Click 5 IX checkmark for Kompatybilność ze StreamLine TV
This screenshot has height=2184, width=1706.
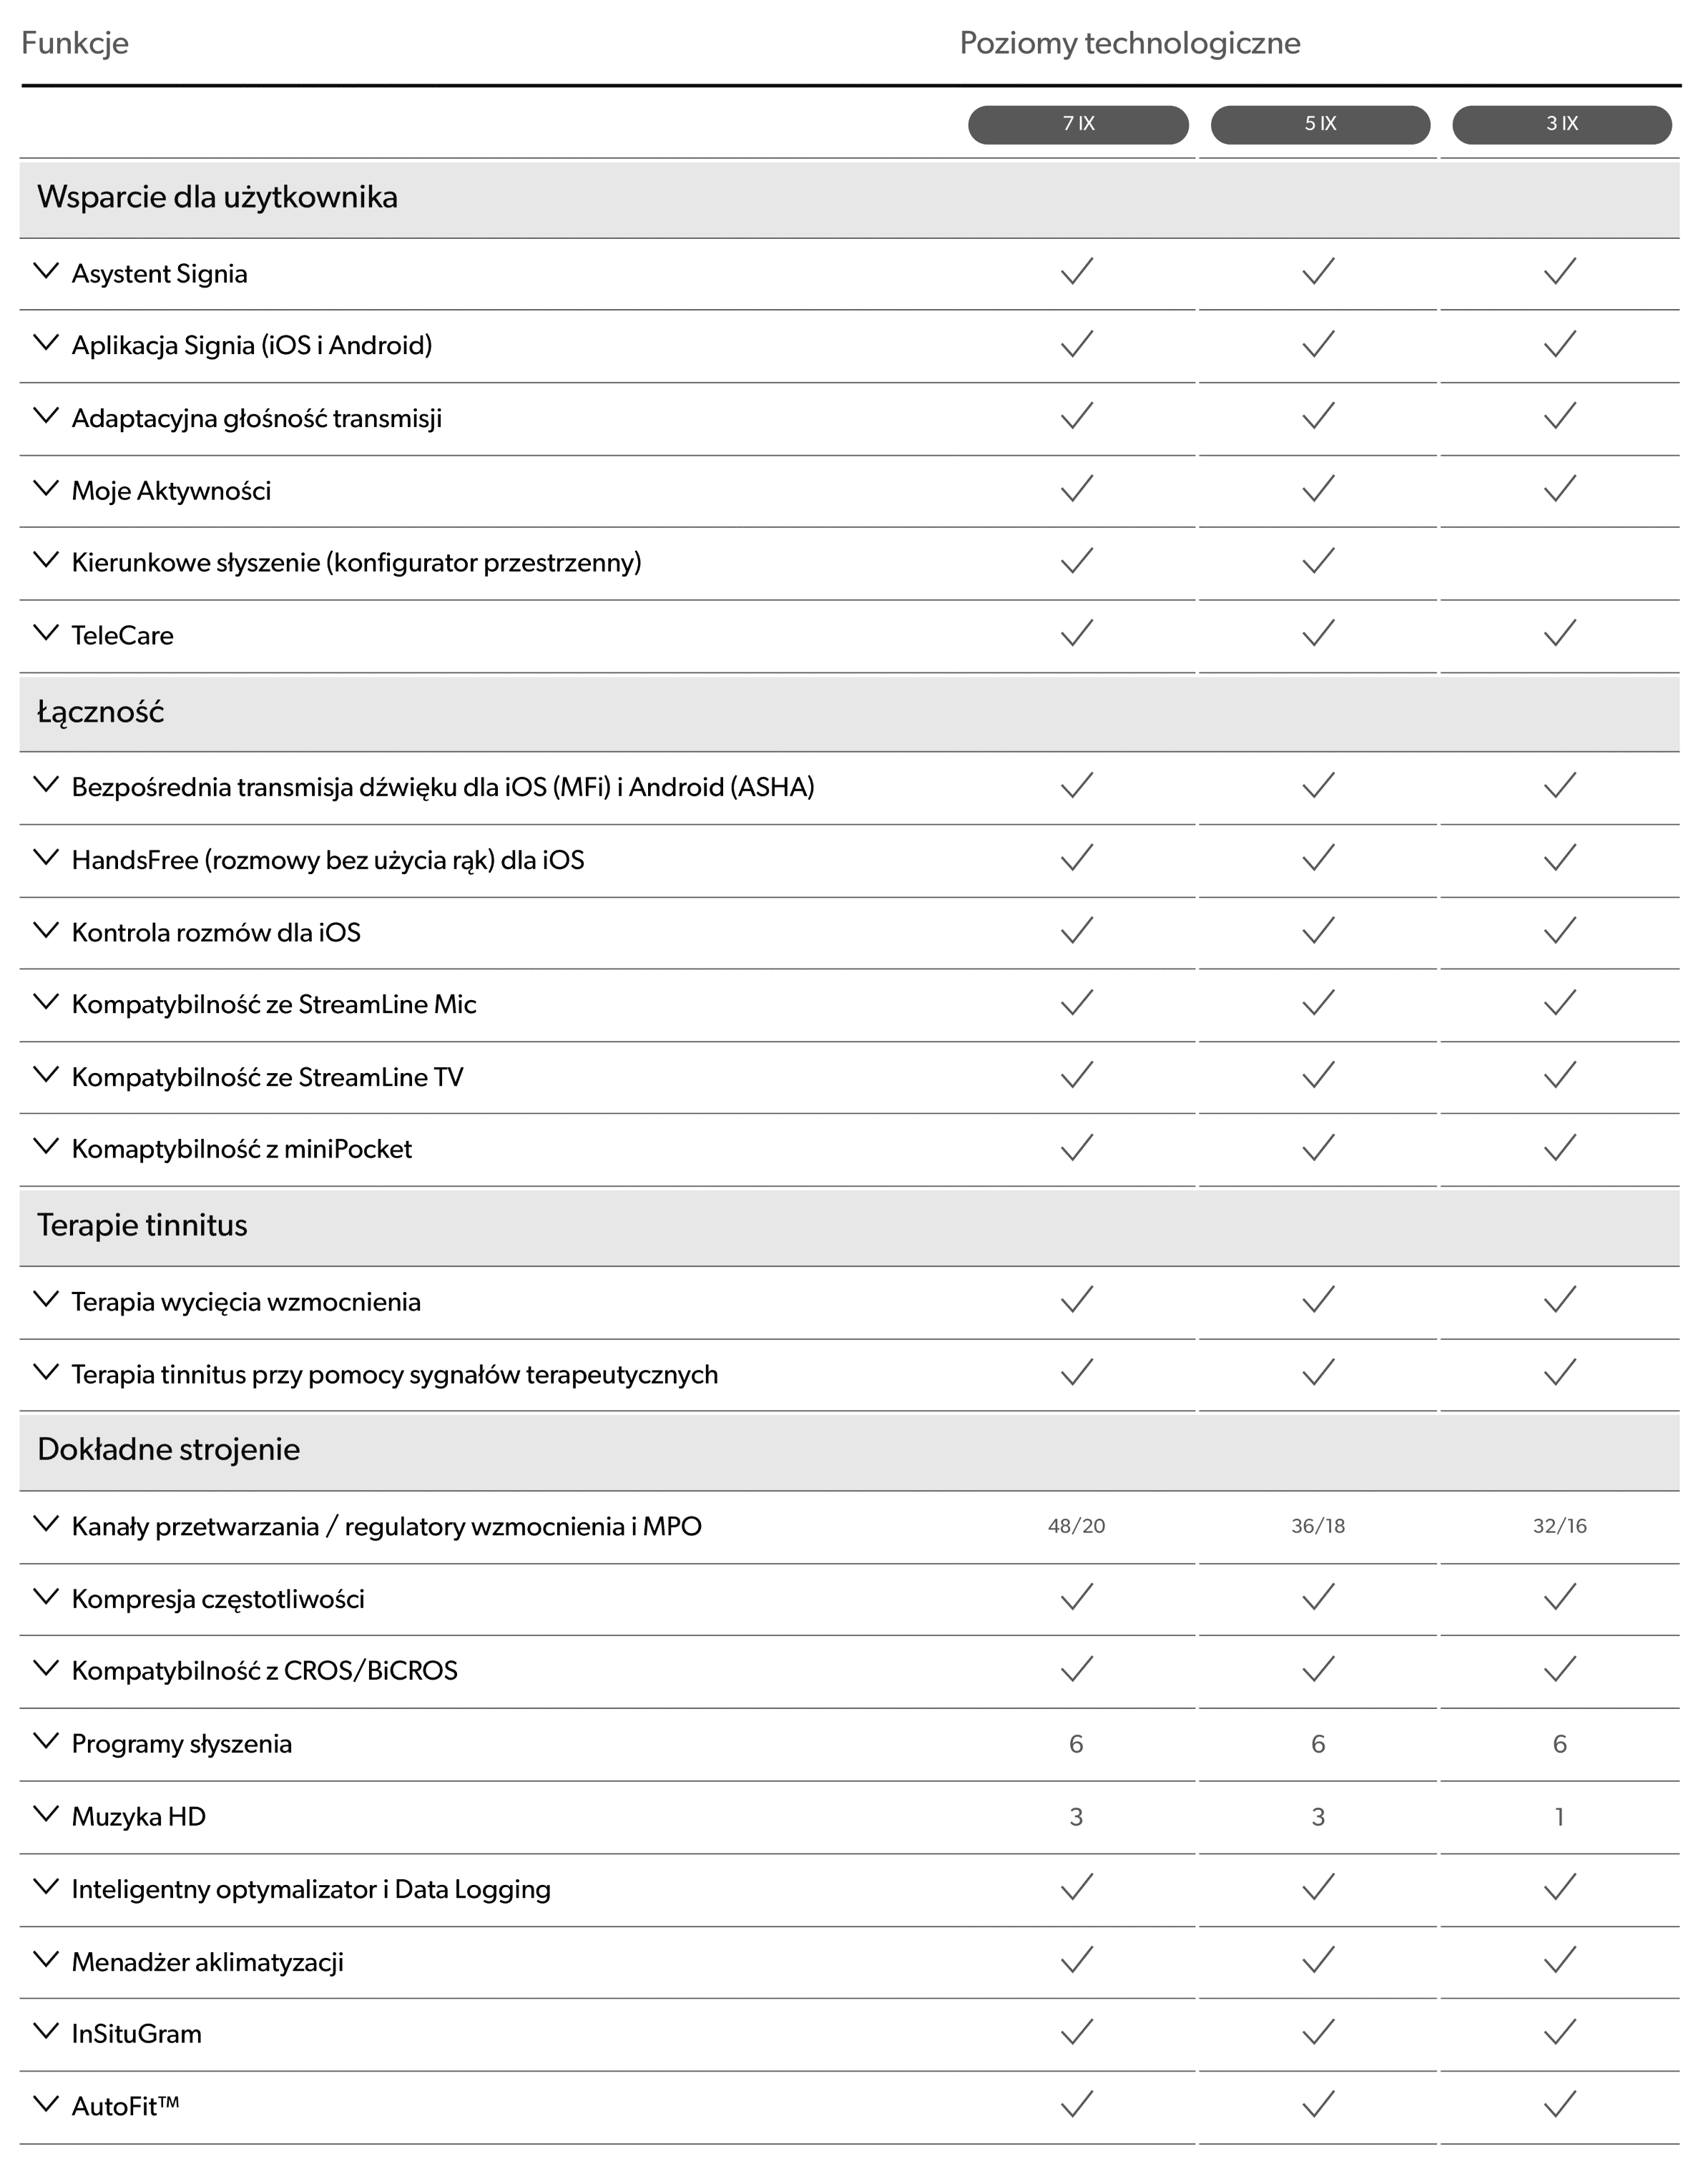pyautogui.click(x=1318, y=1075)
